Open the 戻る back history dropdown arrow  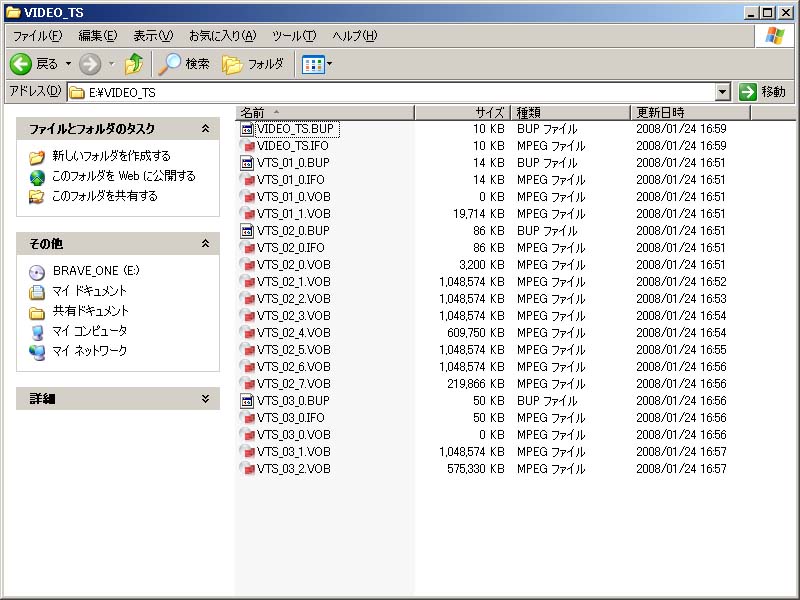click(x=68, y=64)
